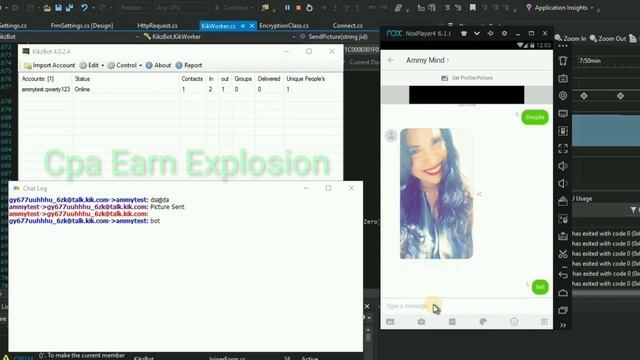The width and height of the screenshot is (640, 360).
Task: Switch to the Connect.cs tab
Action: click(x=347, y=26)
